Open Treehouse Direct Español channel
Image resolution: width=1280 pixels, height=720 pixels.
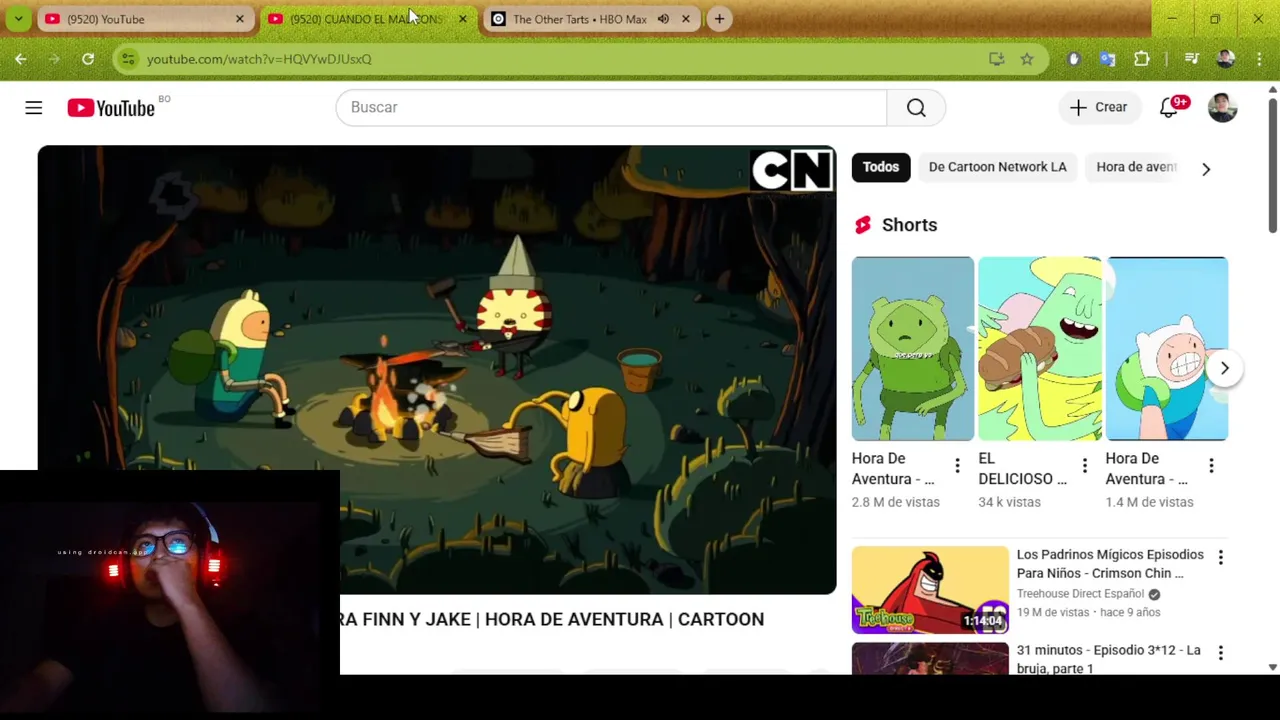(x=1081, y=594)
